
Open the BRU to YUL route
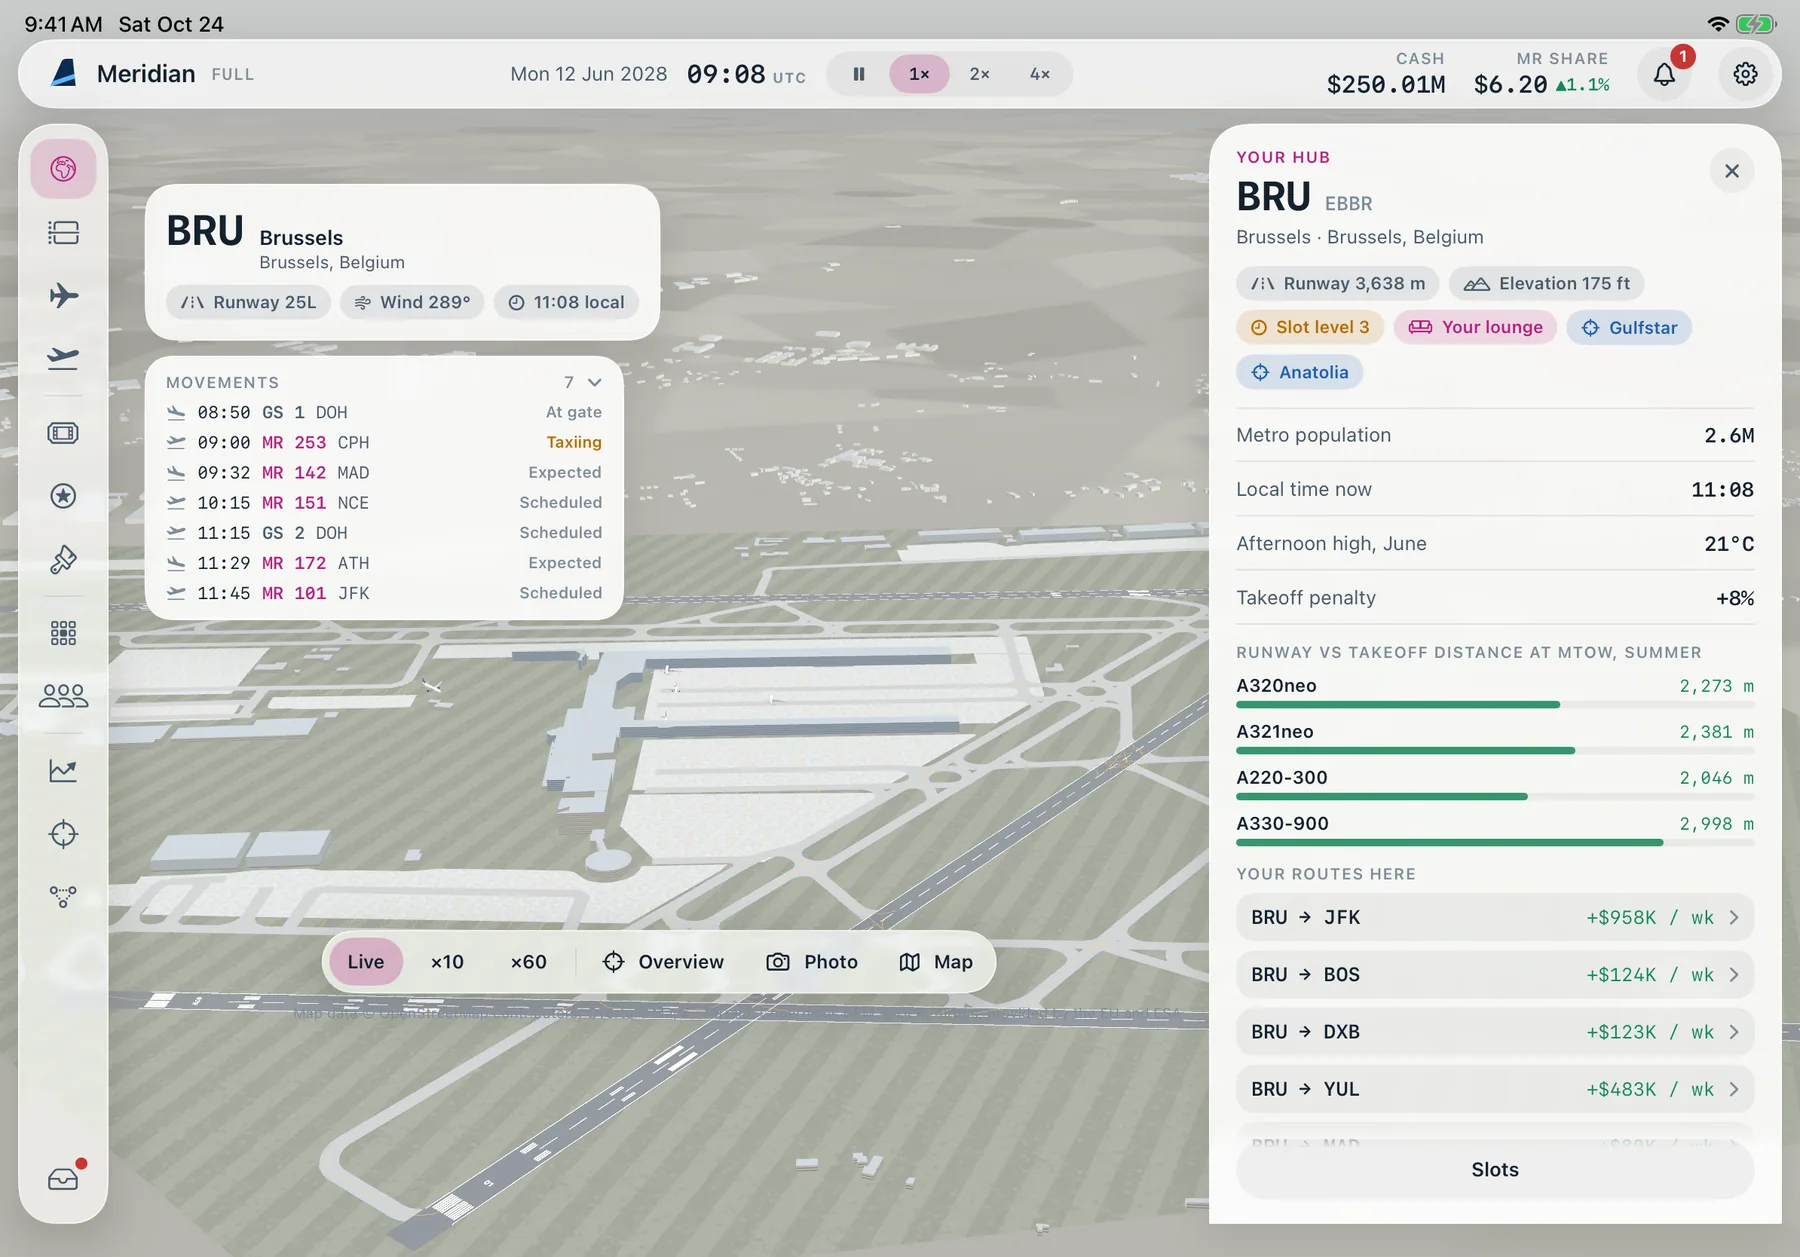1495,1089
